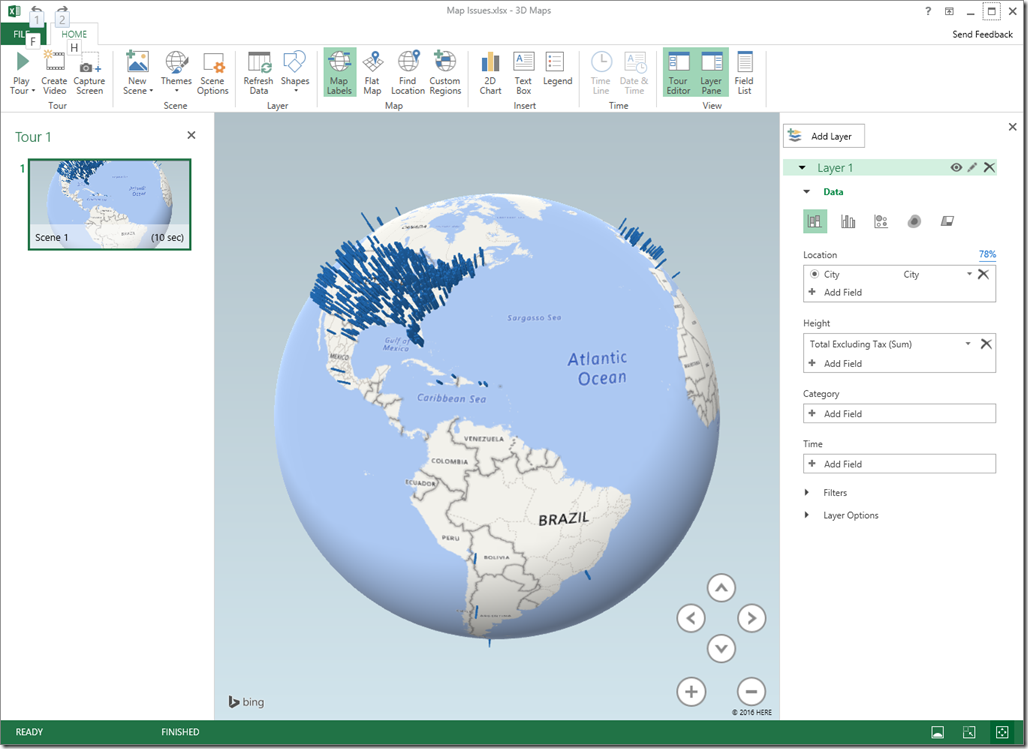Open New Scene dropdown arrow

pos(151,91)
